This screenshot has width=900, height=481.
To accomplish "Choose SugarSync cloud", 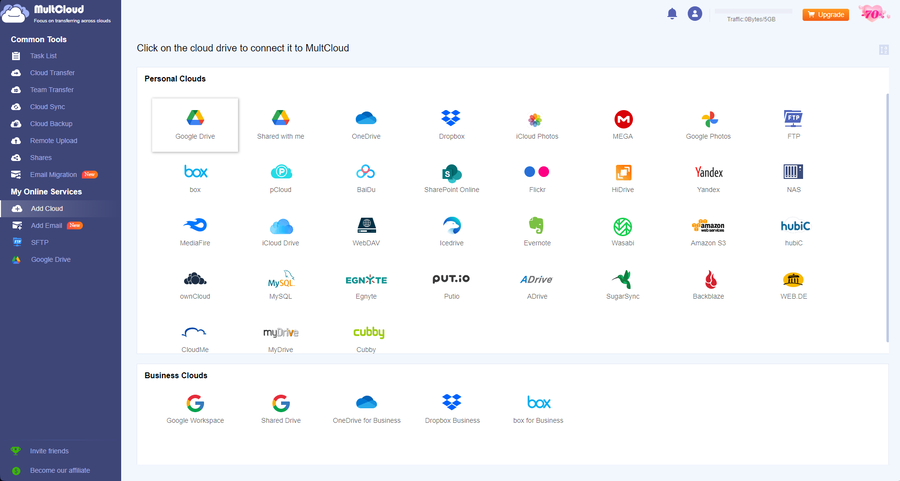I will [623, 285].
